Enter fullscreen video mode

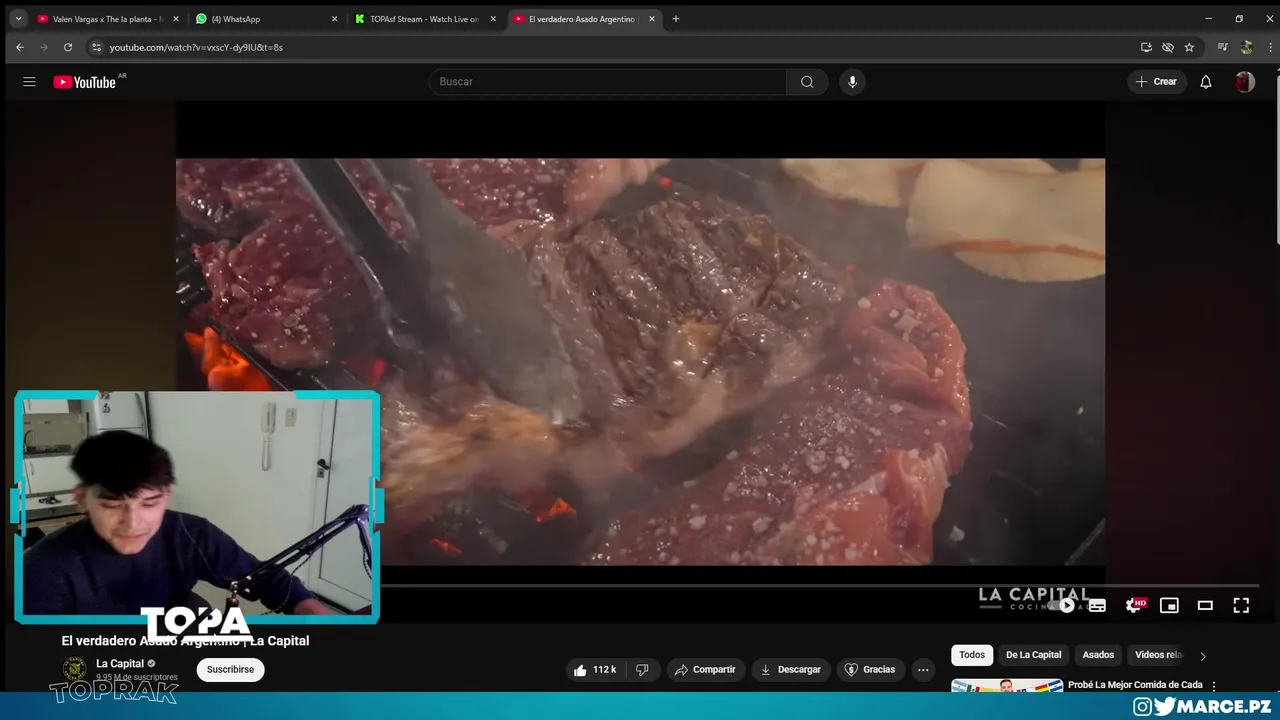(x=1241, y=605)
